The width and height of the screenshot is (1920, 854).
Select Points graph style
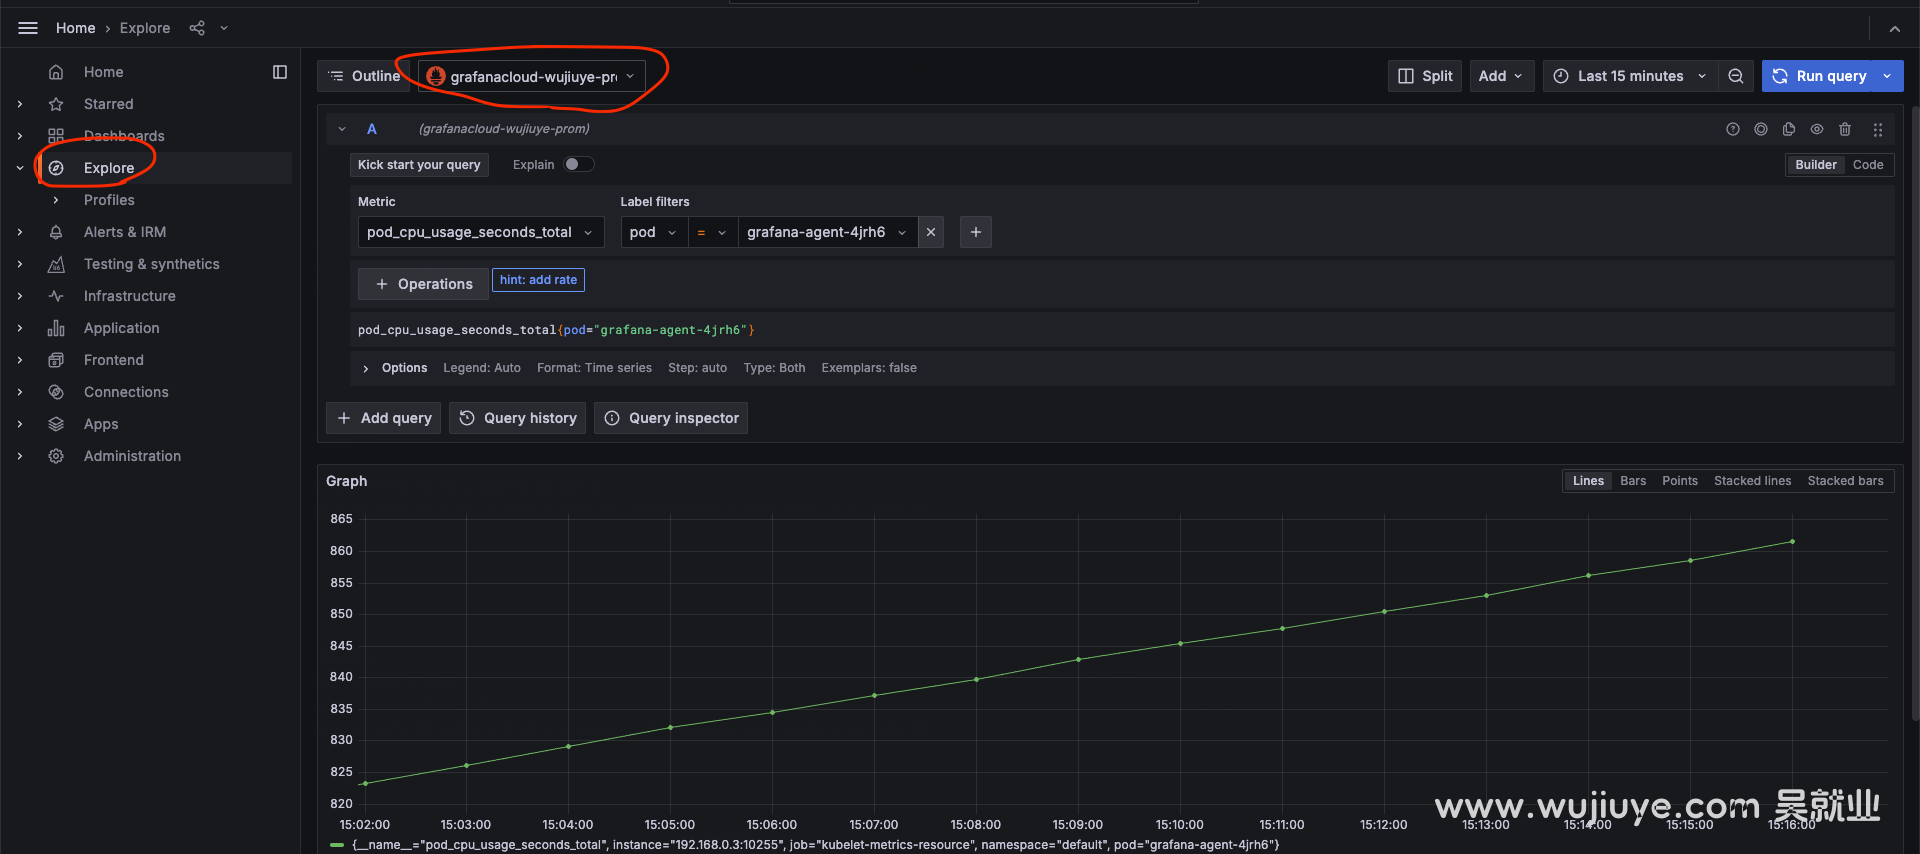(x=1680, y=481)
